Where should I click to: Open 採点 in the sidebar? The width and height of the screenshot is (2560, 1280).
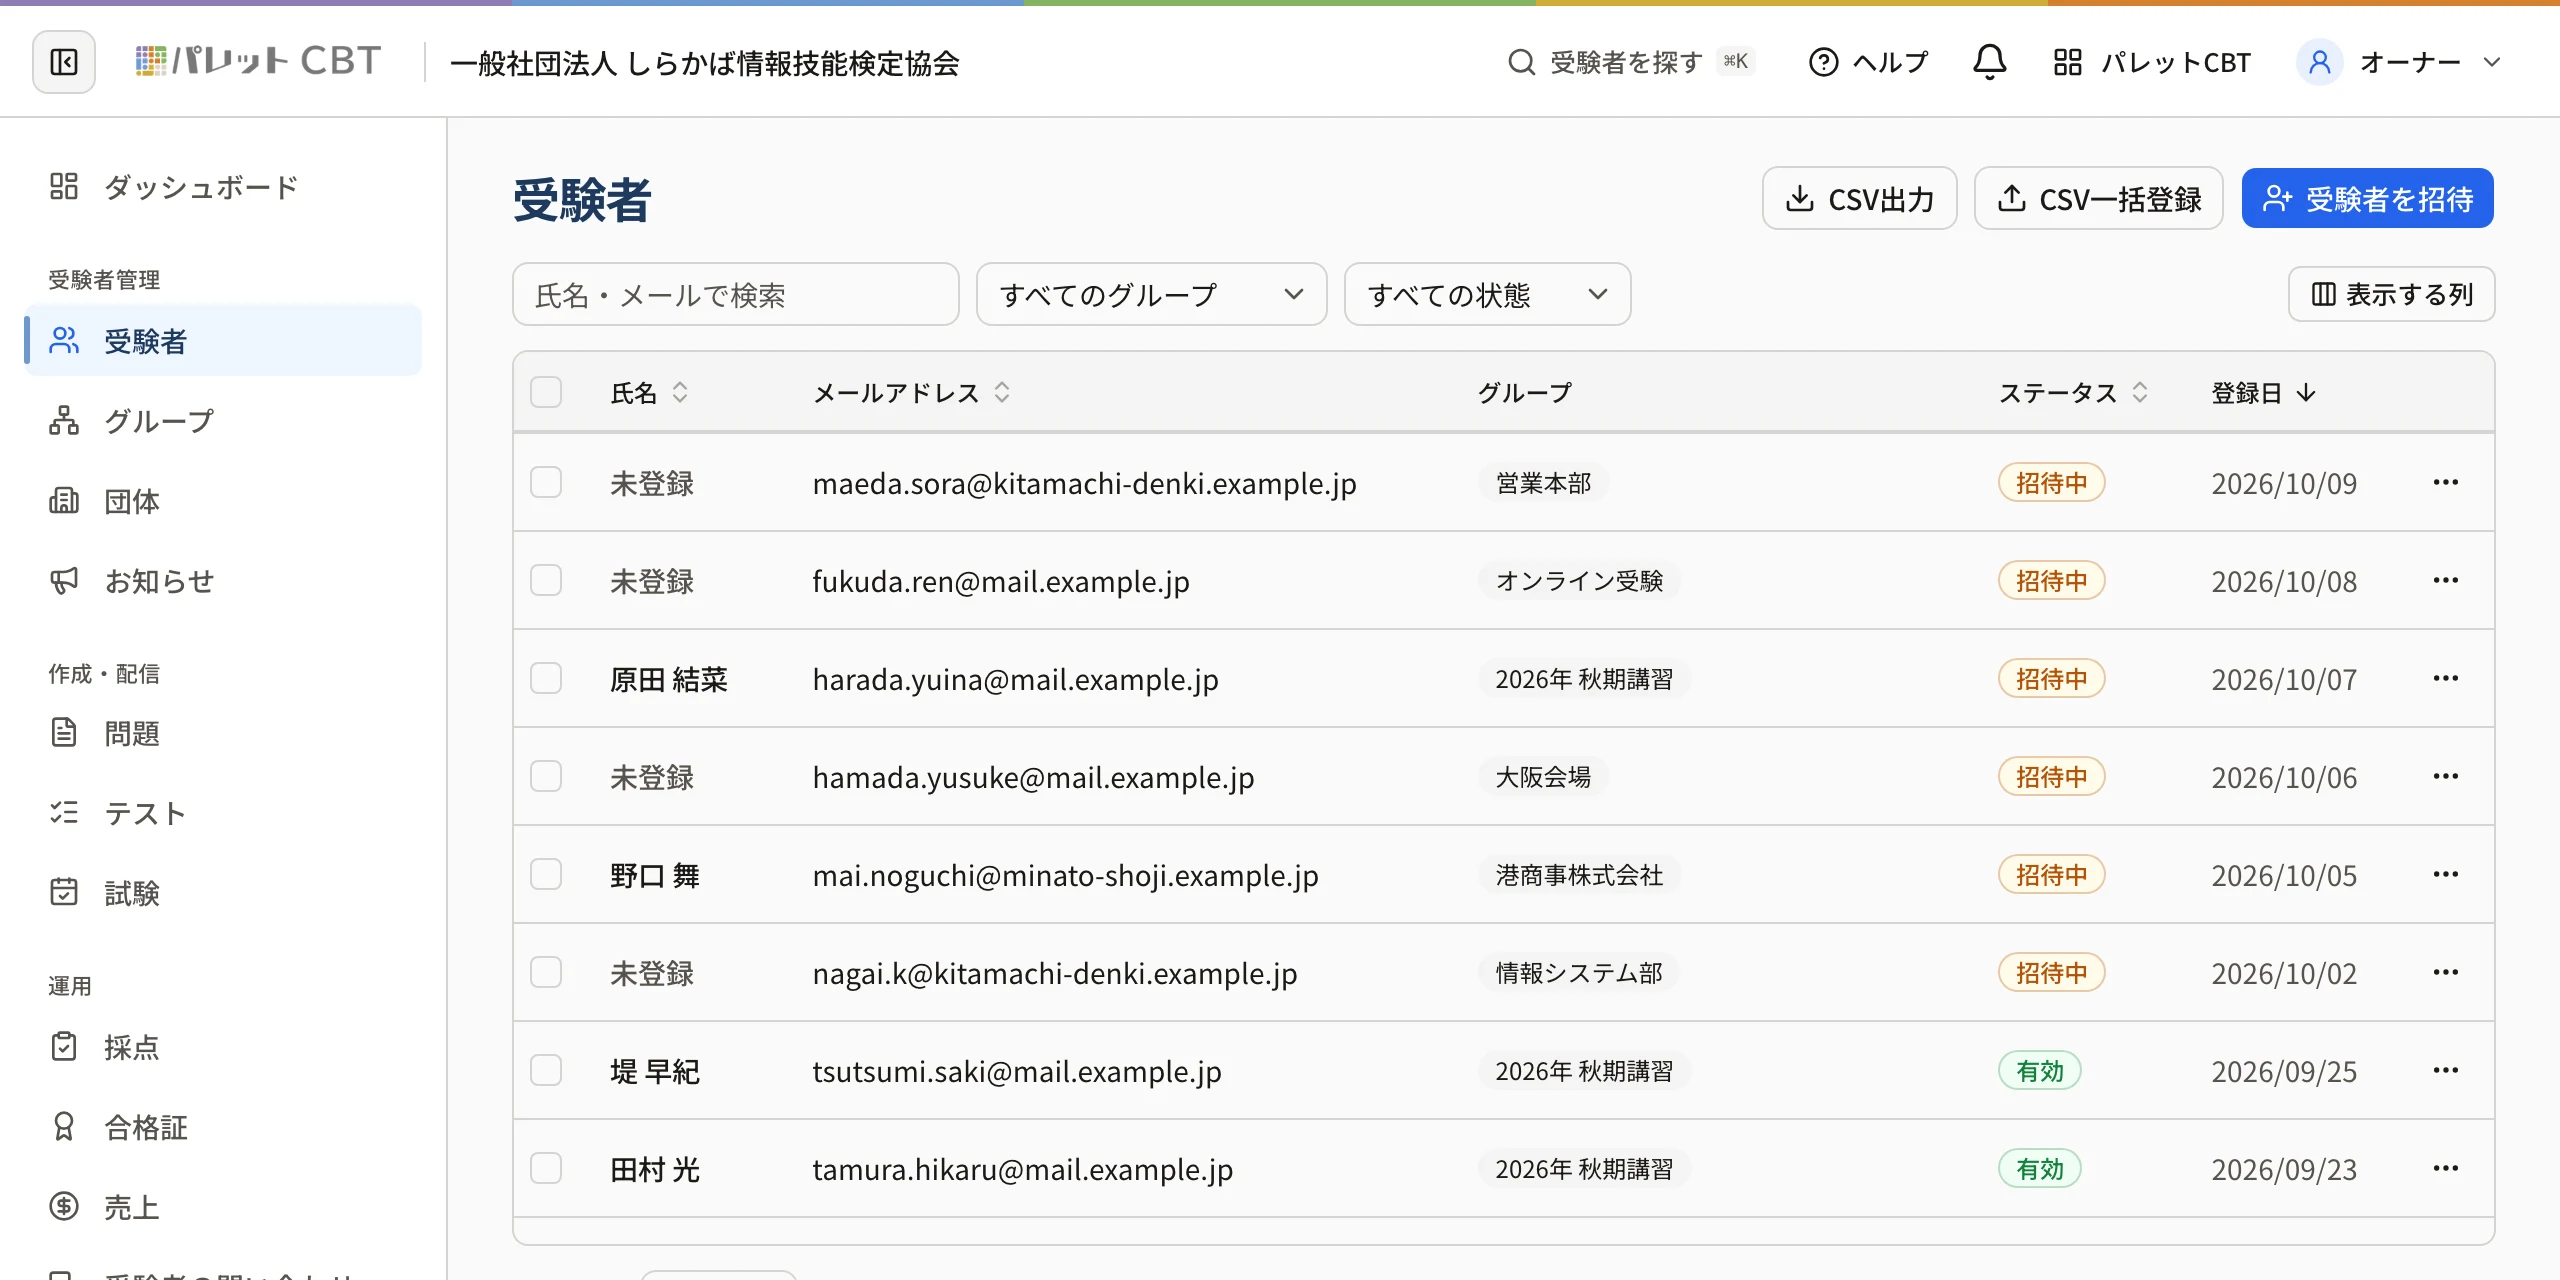(x=223, y=1047)
